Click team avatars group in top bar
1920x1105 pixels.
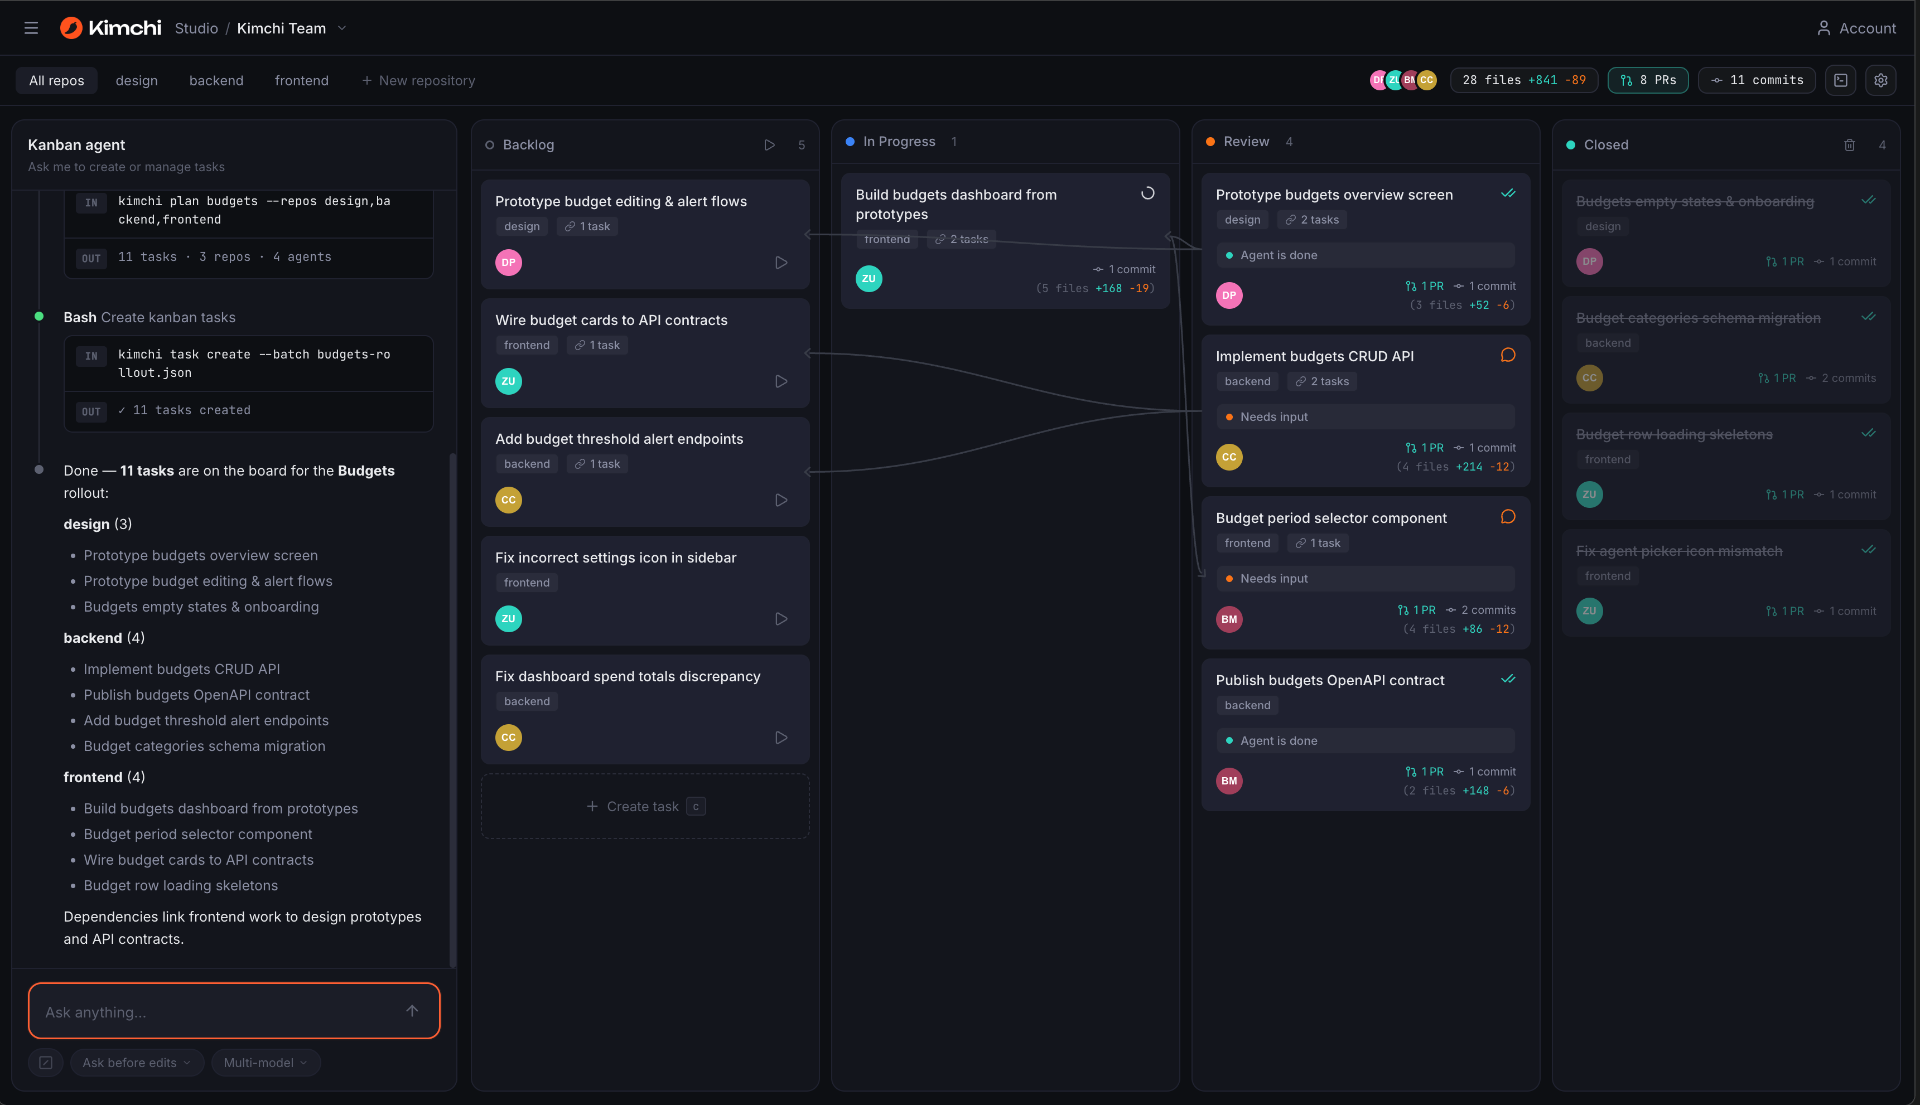1403,80
